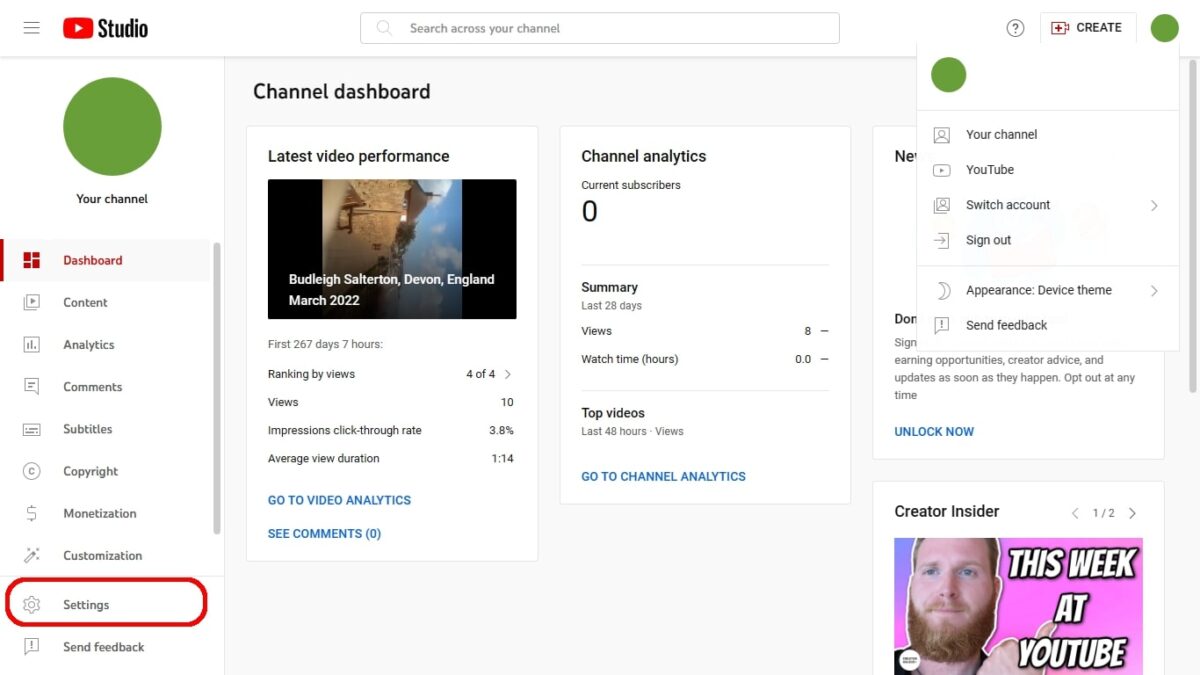Click the page scrollbar on the right edge

pyautogui.click(x=1193, y=225)
